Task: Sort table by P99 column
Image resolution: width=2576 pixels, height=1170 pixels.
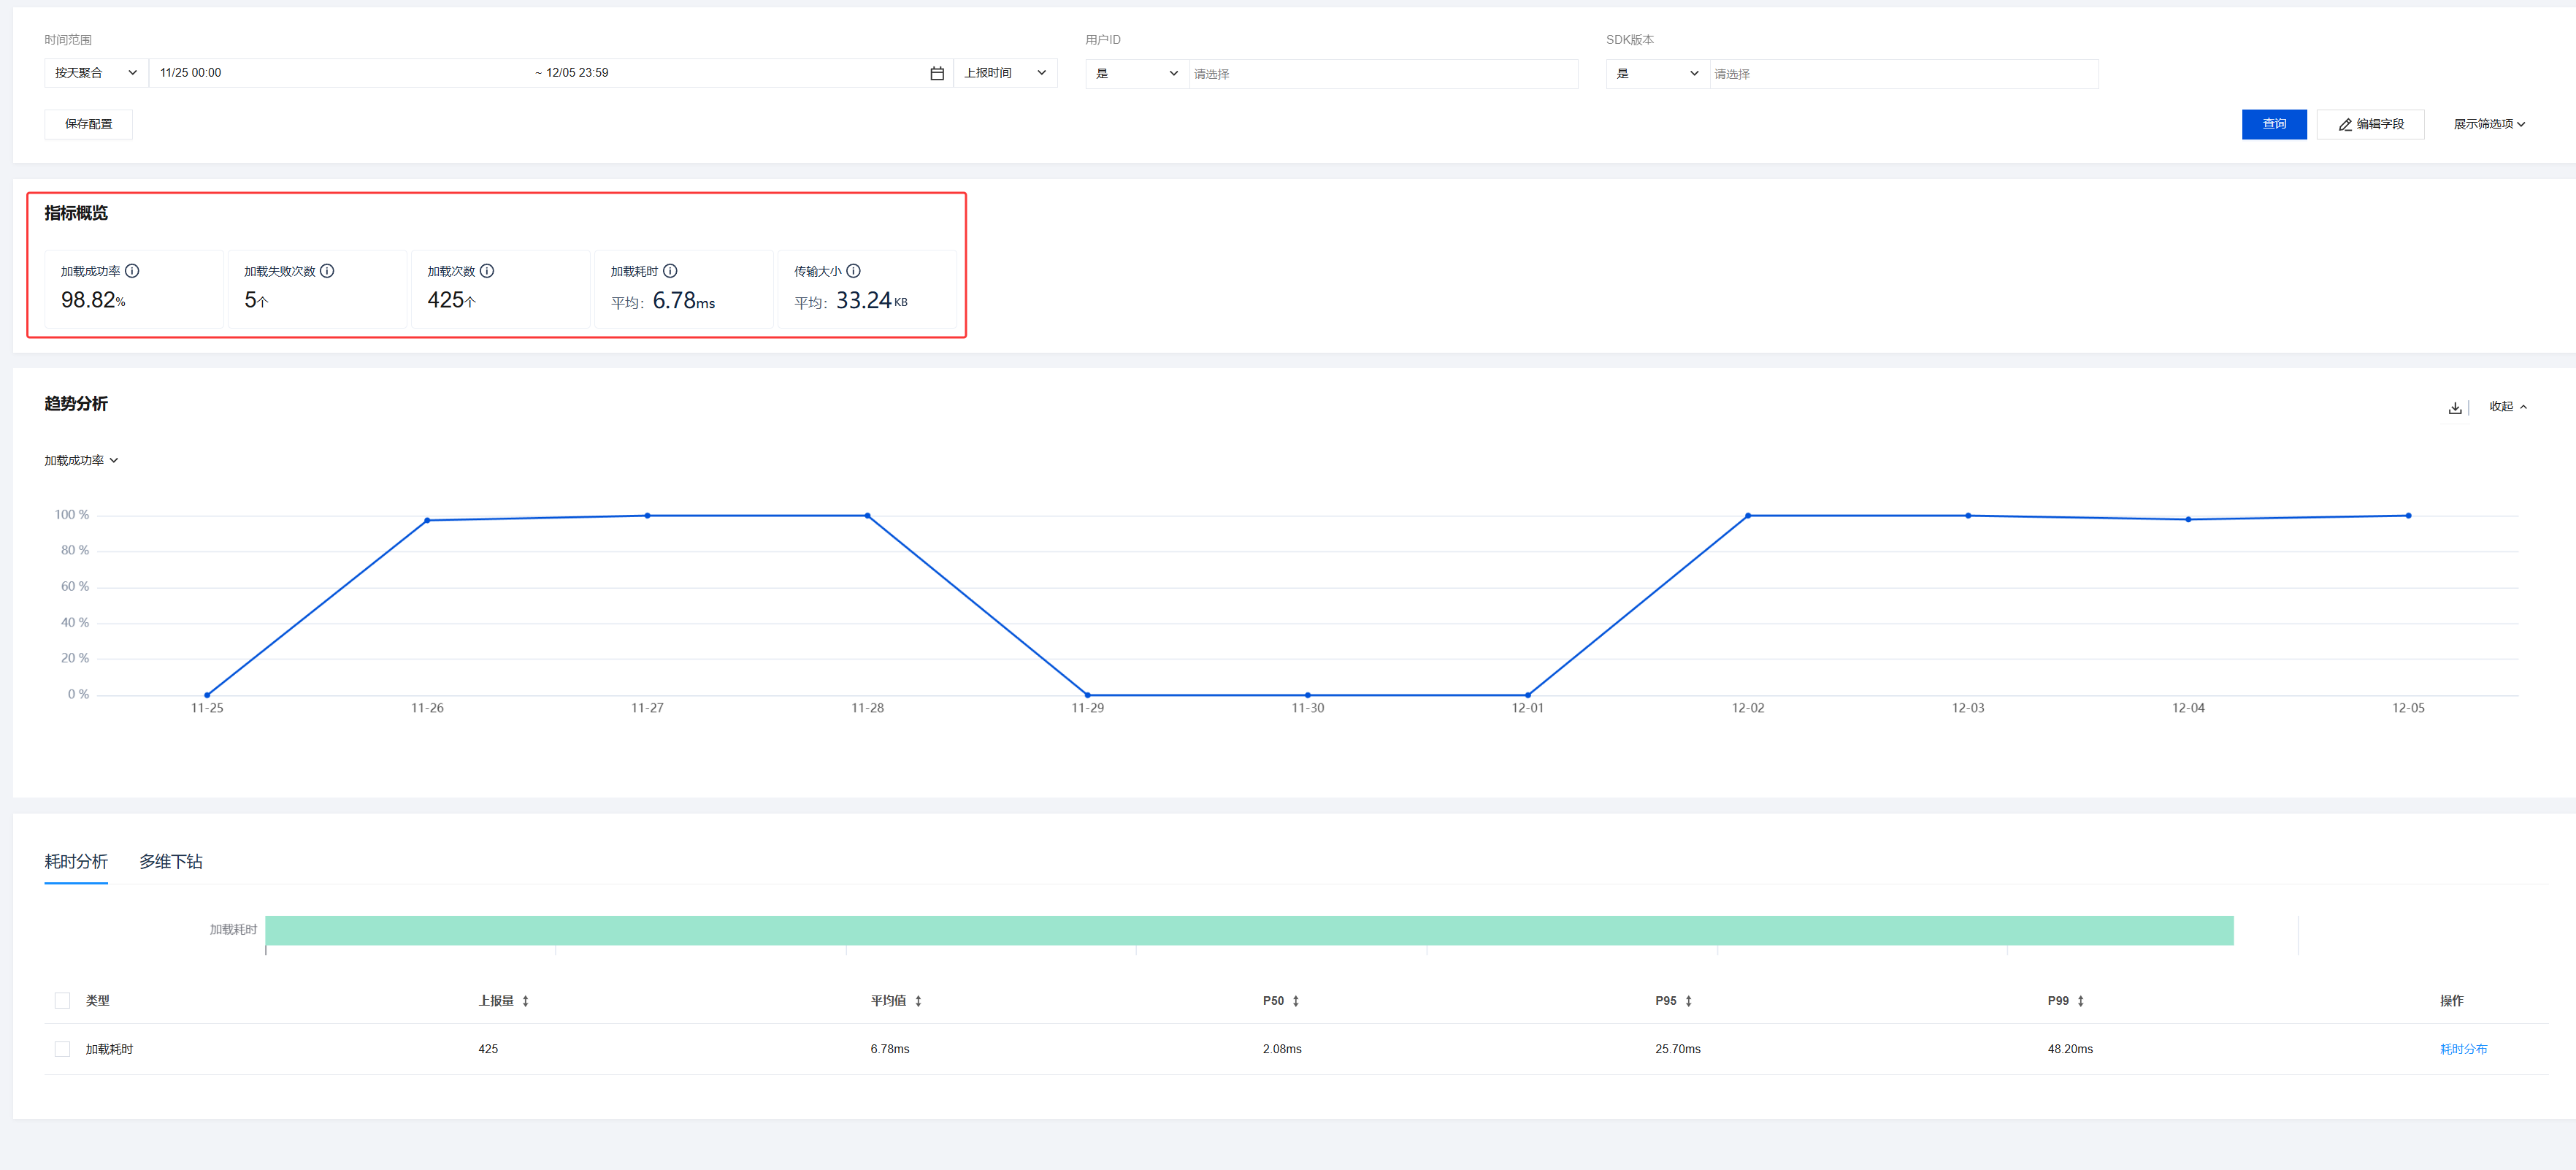Action: pyautogui.click(x=2080, y=1001)
